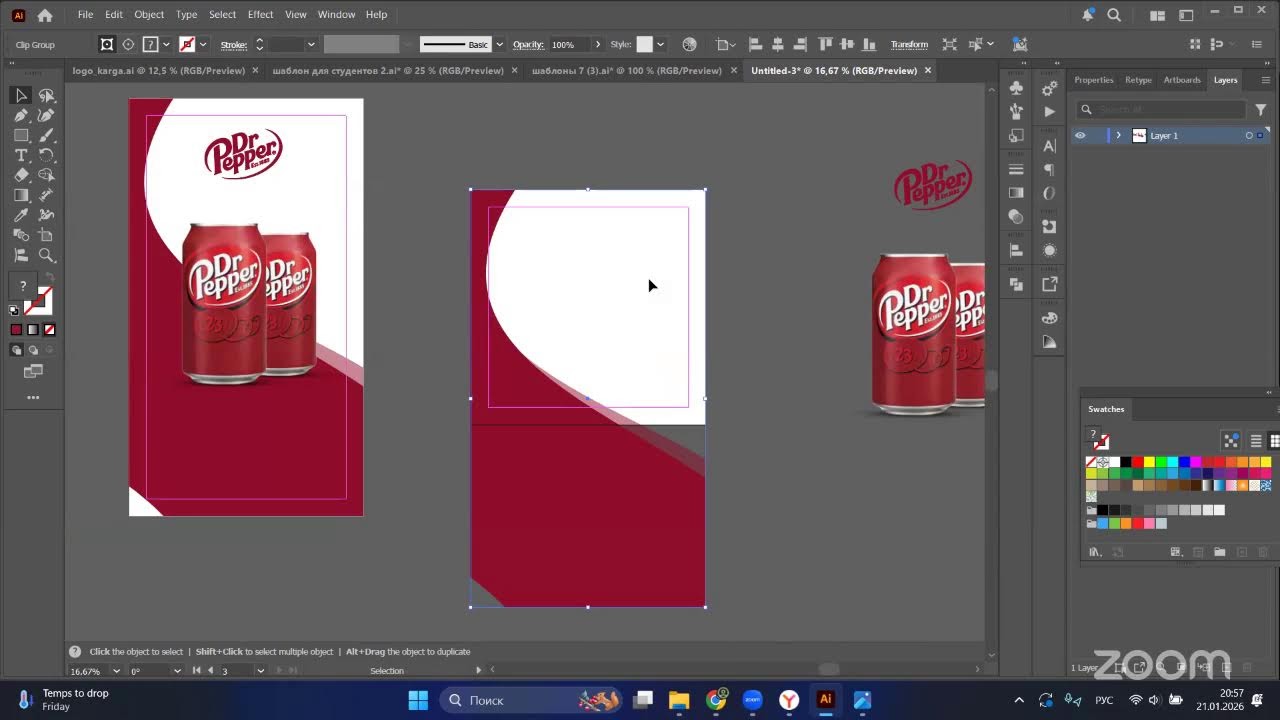The image size is (1280, 720).
Task: Open Windows Start button
Action: [418, 700]
